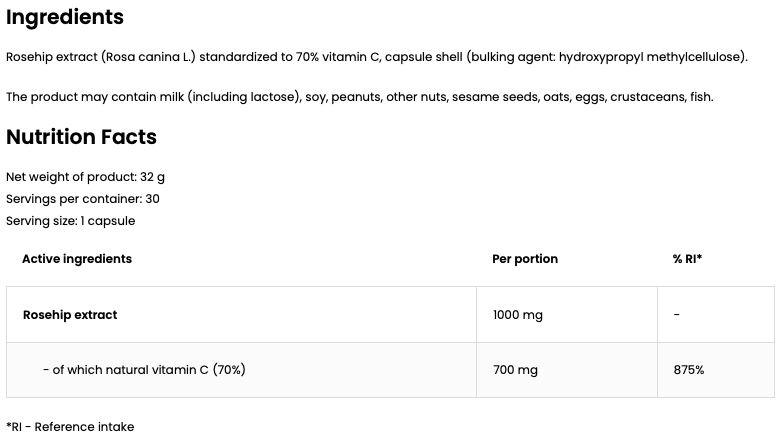
Task: Click the Nutrition Facts heading
Action: [81, 137]
